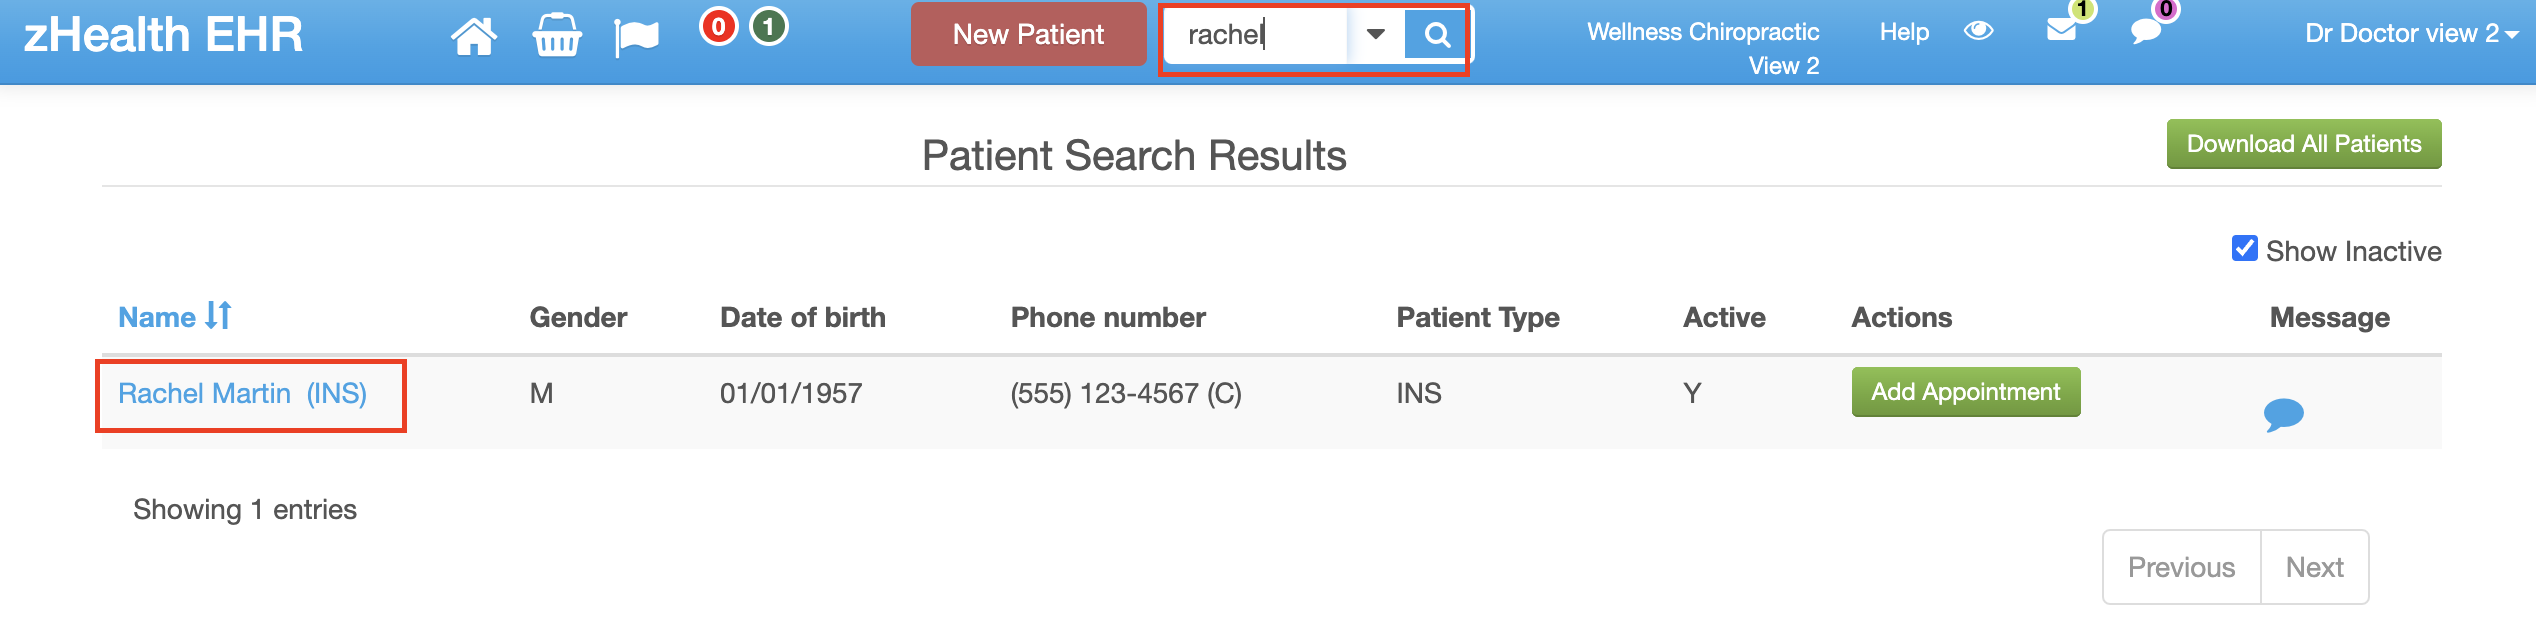Image resolution: width=2536 pixels, height=626 pixels.
Task: Focus the patient search text field
Action: coord(1258,35)
